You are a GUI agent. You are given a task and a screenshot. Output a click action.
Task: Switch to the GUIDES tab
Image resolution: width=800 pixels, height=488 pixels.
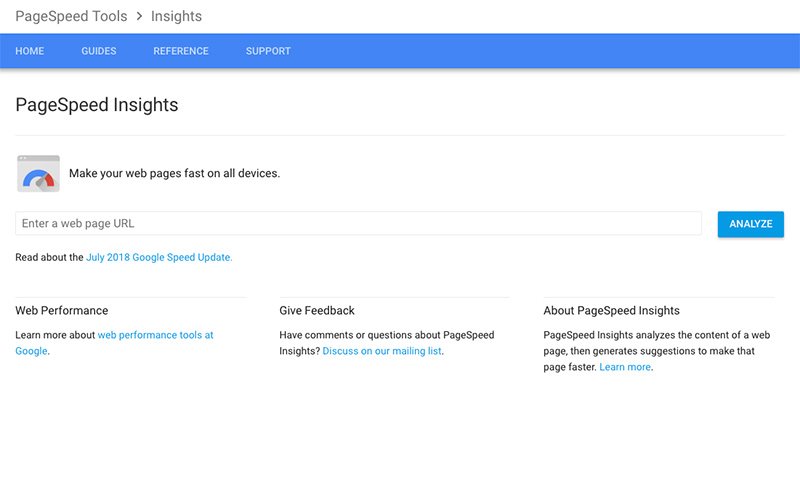tap(99, 51)
